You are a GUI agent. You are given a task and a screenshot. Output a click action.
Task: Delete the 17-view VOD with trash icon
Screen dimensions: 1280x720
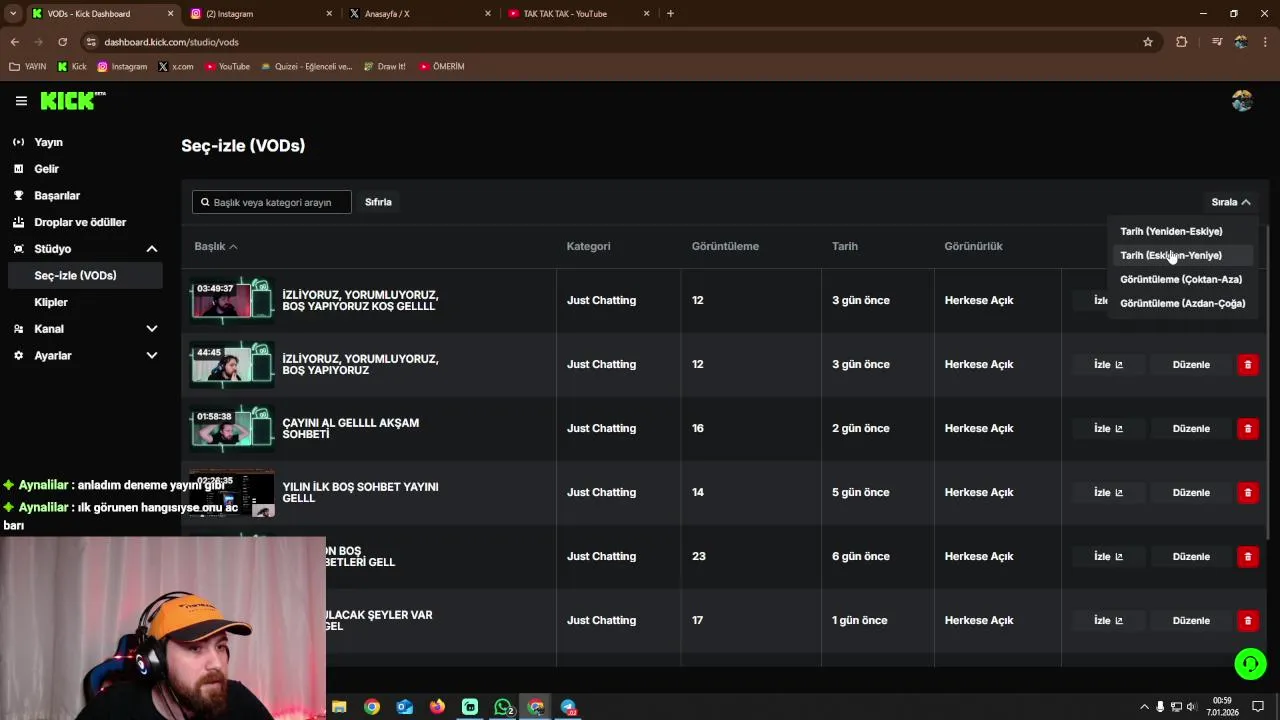(1247, 620)
